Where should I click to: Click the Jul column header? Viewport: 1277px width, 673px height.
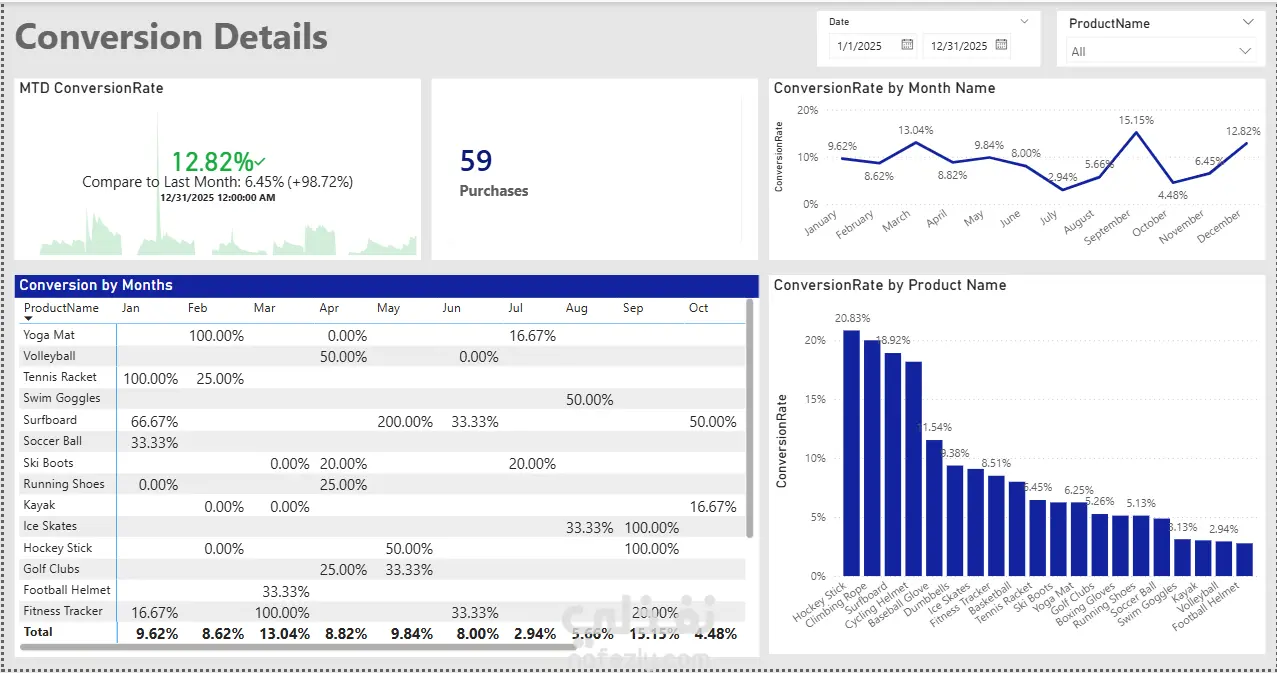click(x=515, y=308)
